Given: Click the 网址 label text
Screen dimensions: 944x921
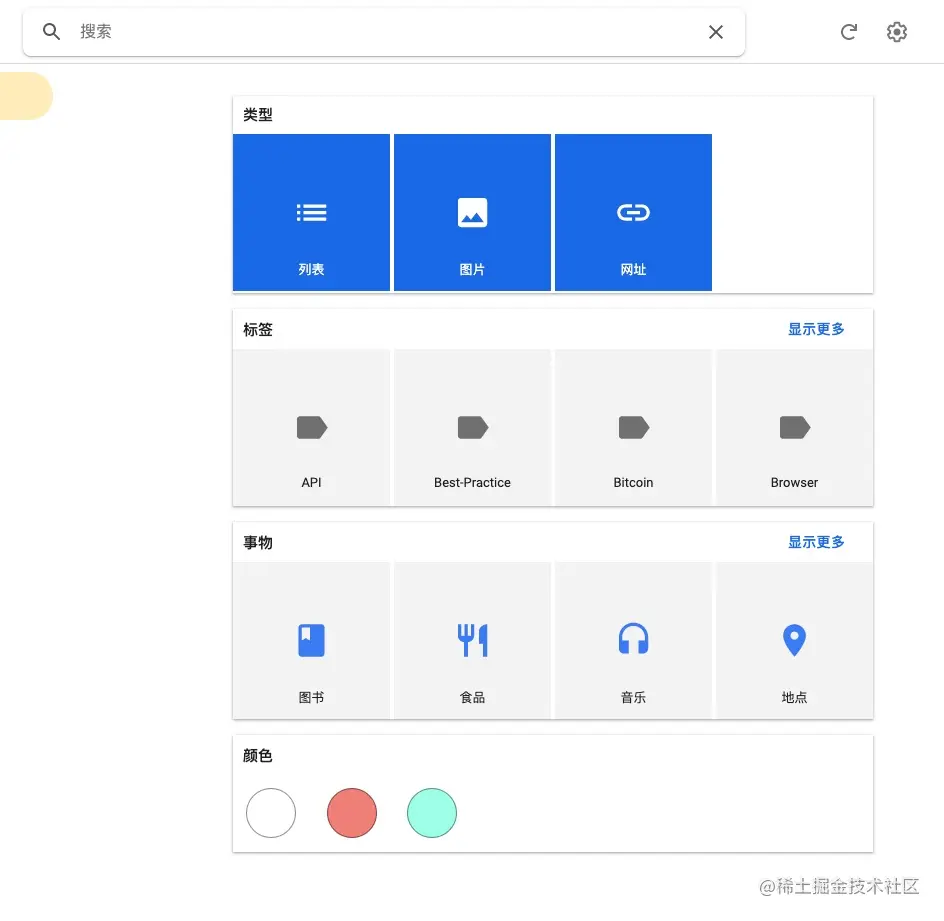Looking at the screenshot, I should tap(633, 269).
